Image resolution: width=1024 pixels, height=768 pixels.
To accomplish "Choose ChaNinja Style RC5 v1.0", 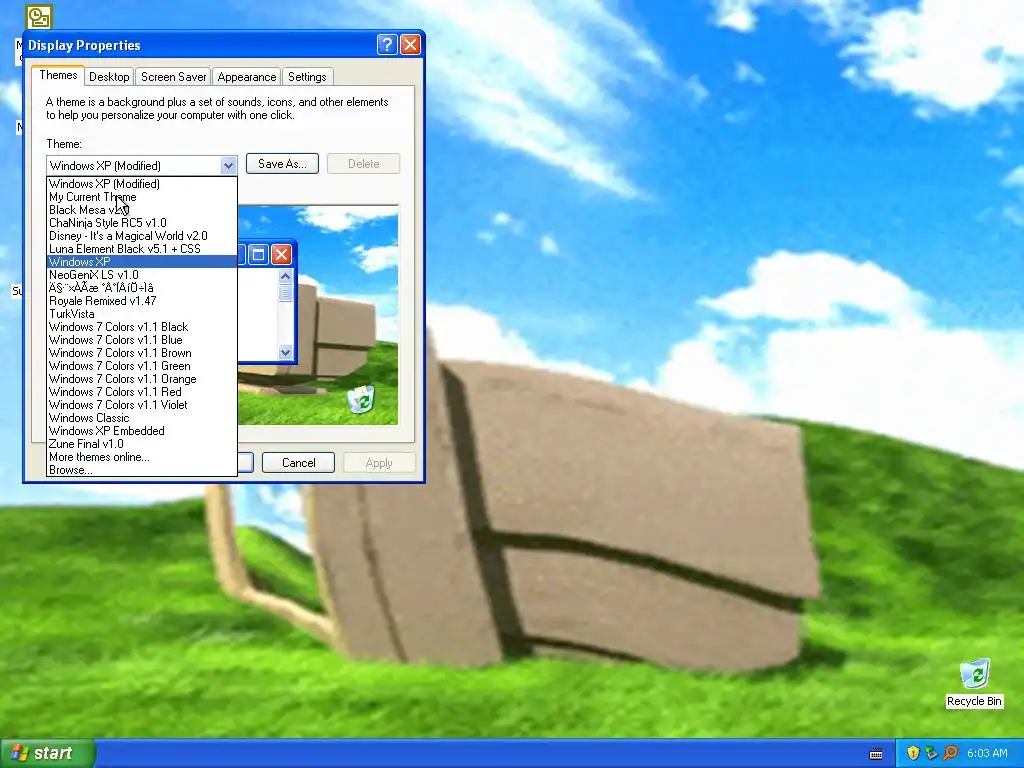I will (x=142, y=223).
